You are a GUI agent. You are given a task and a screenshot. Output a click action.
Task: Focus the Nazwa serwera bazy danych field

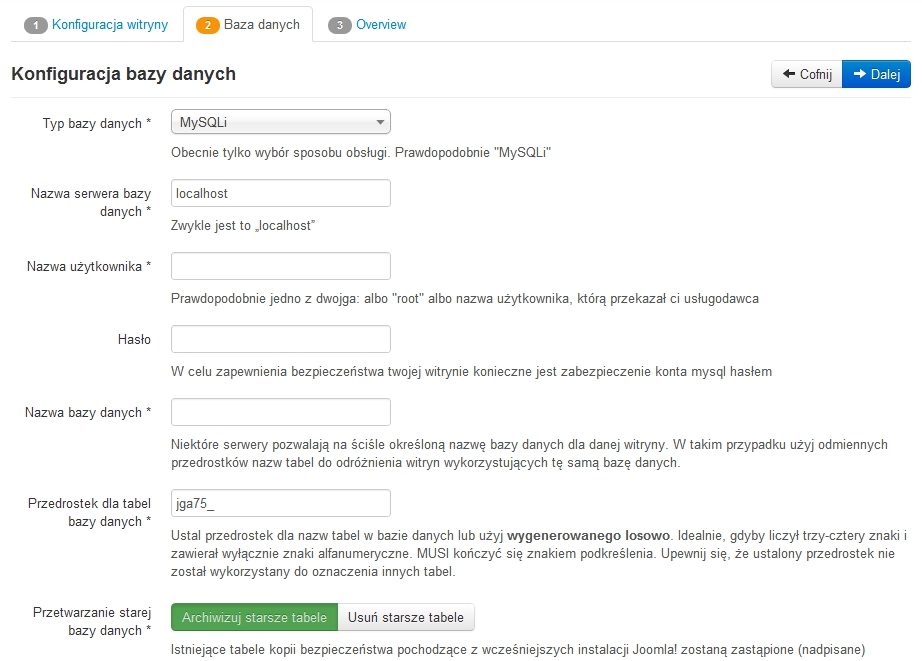click(281, 193)
